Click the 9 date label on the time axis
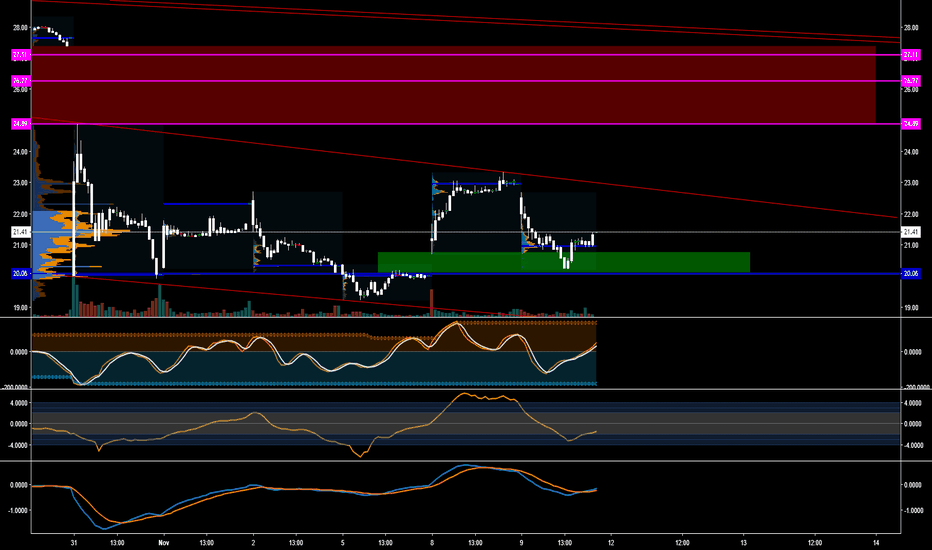 point(521,542)
